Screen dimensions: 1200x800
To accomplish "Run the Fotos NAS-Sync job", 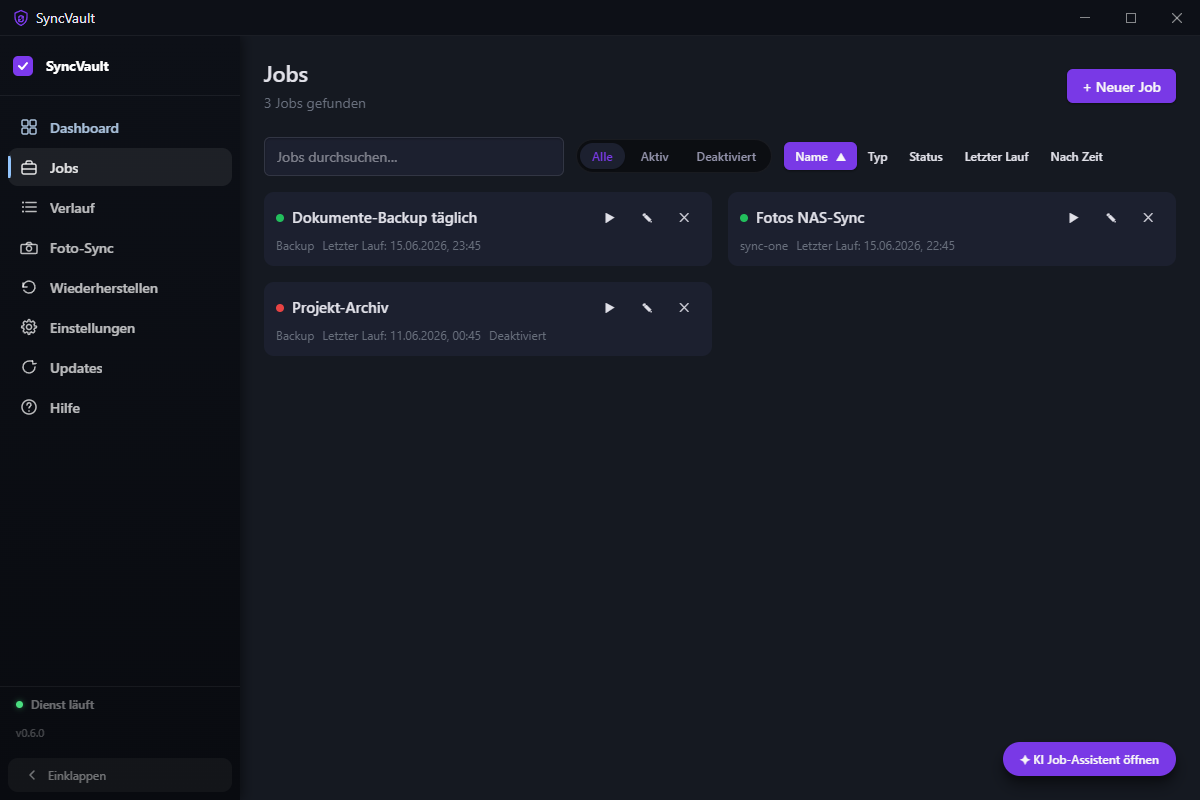I will click(x=1074, y=218).
